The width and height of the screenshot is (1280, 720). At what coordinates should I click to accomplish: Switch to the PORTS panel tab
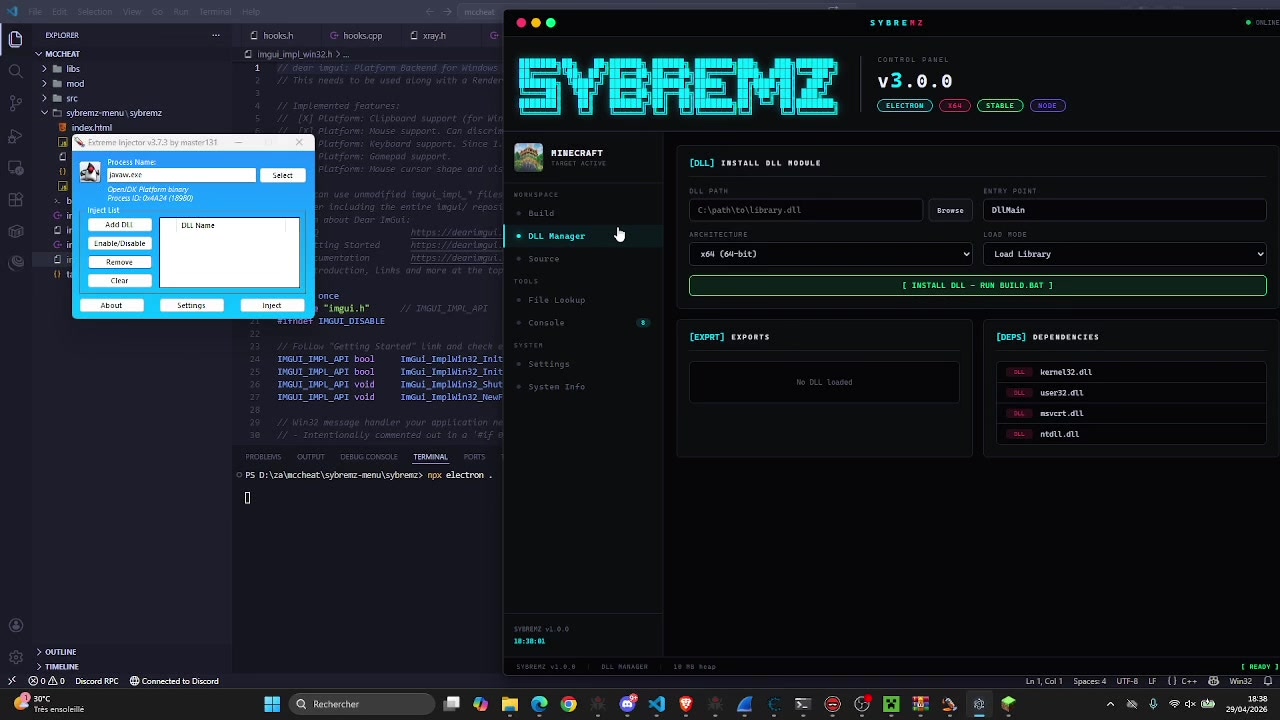point(474,457)
